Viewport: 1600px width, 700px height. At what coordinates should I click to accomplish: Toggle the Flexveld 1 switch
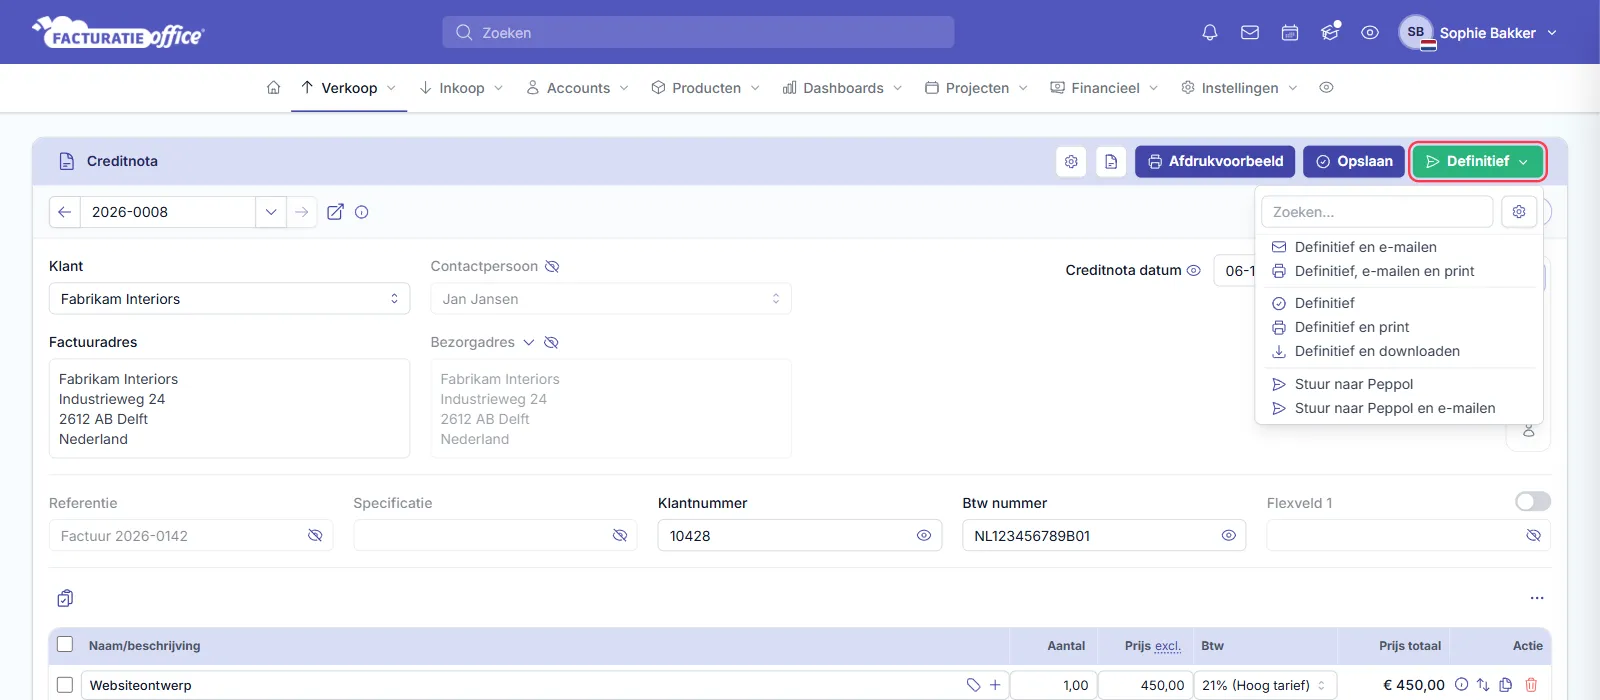tap(1533, 501)
